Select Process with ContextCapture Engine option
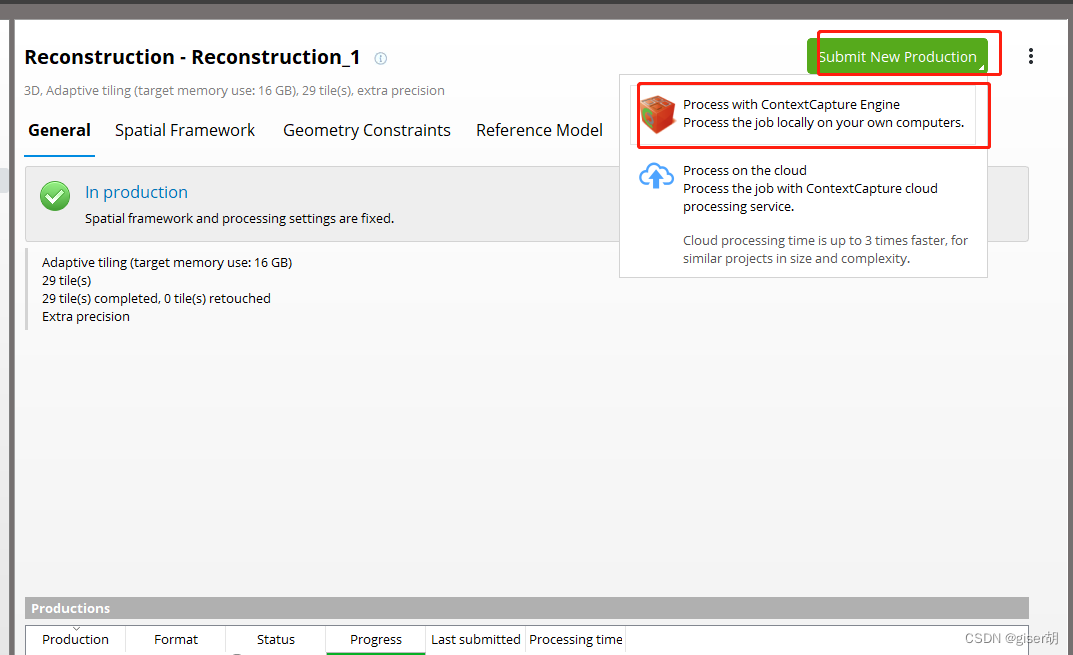Viewport: 1073px width, 655px height. (x=806, y=114)
